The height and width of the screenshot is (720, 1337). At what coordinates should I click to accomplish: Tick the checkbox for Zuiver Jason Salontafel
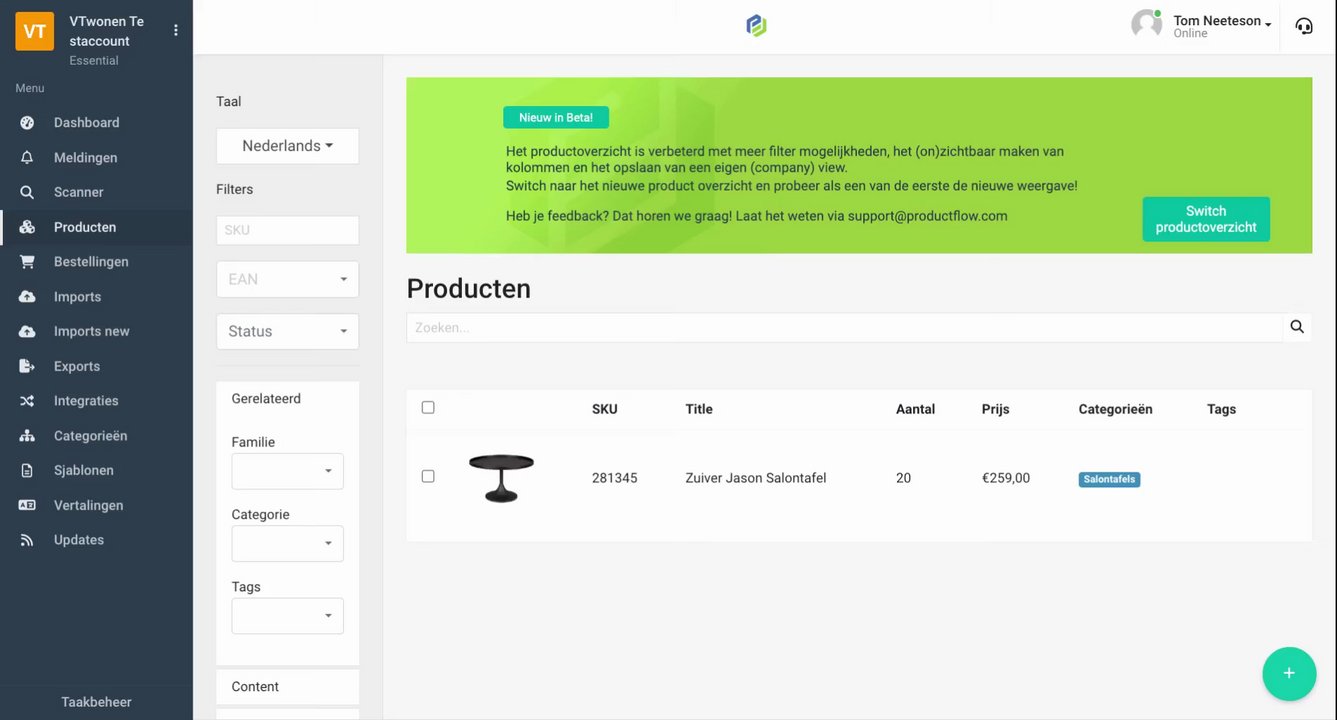(x=428, y=476)
